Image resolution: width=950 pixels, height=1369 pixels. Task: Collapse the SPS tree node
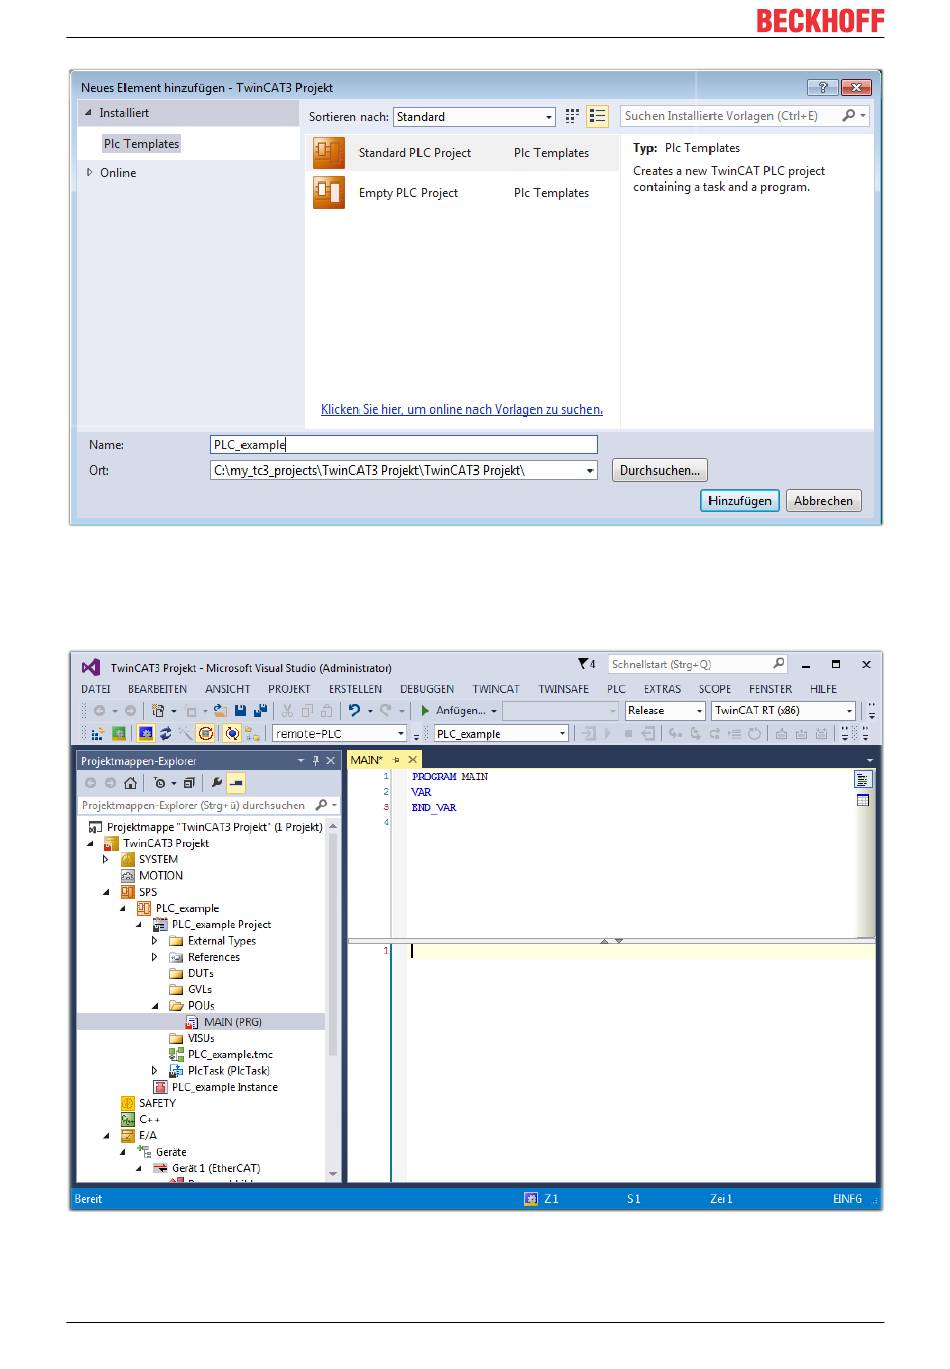(x=106, y=892)
